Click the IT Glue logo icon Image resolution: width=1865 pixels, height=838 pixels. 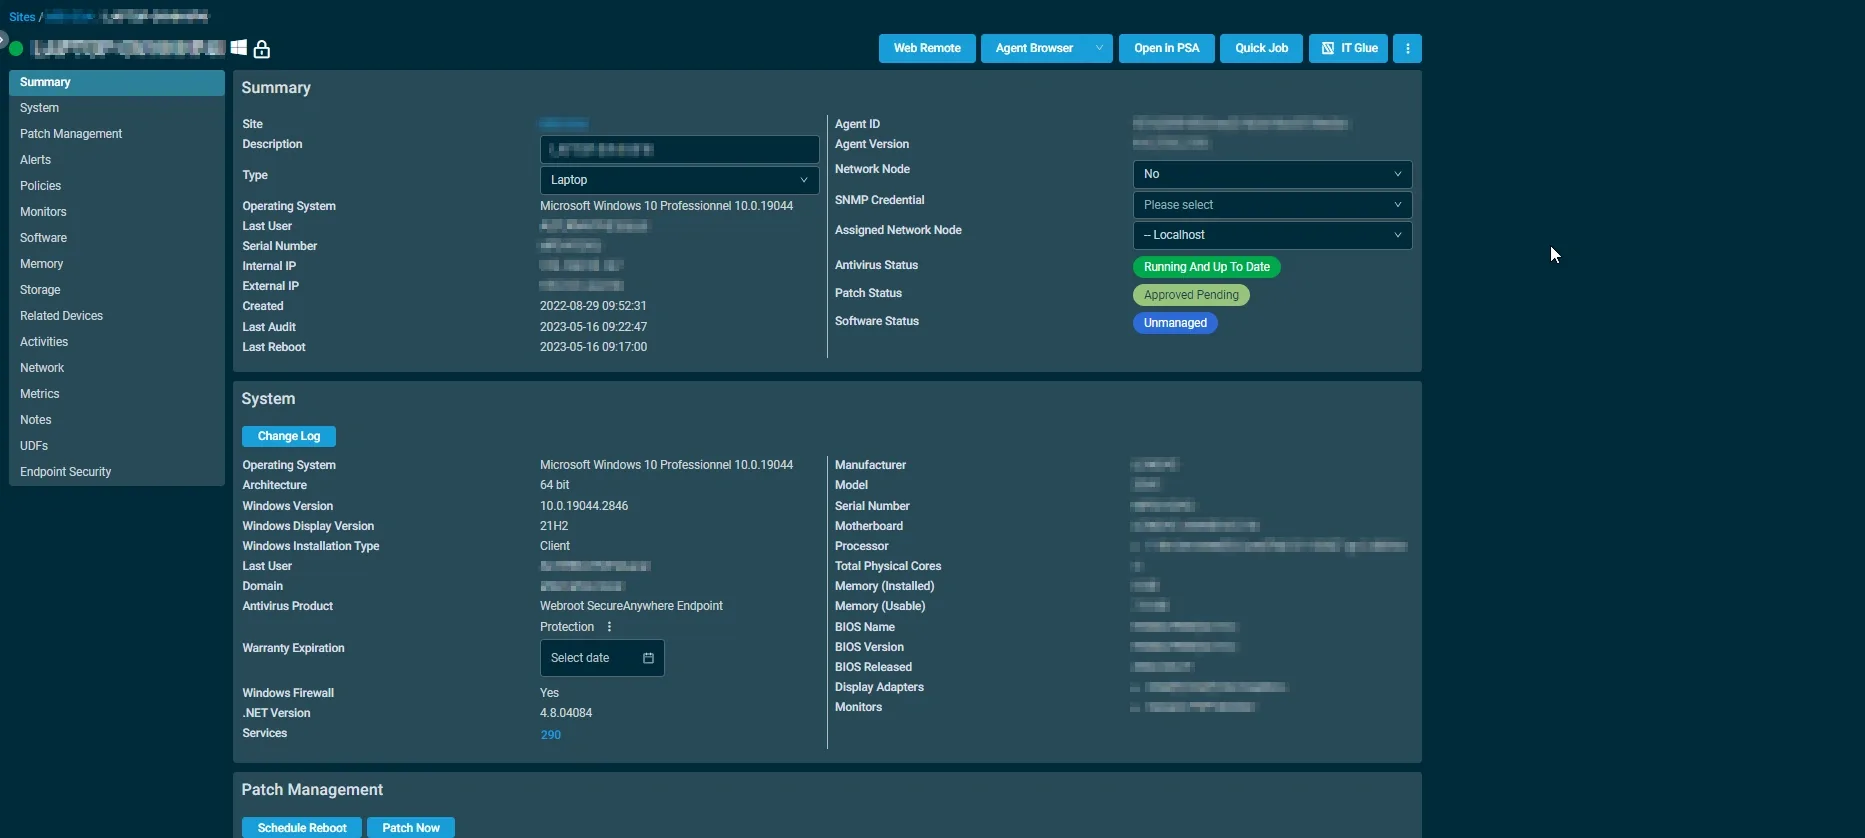click(1328, 48)
